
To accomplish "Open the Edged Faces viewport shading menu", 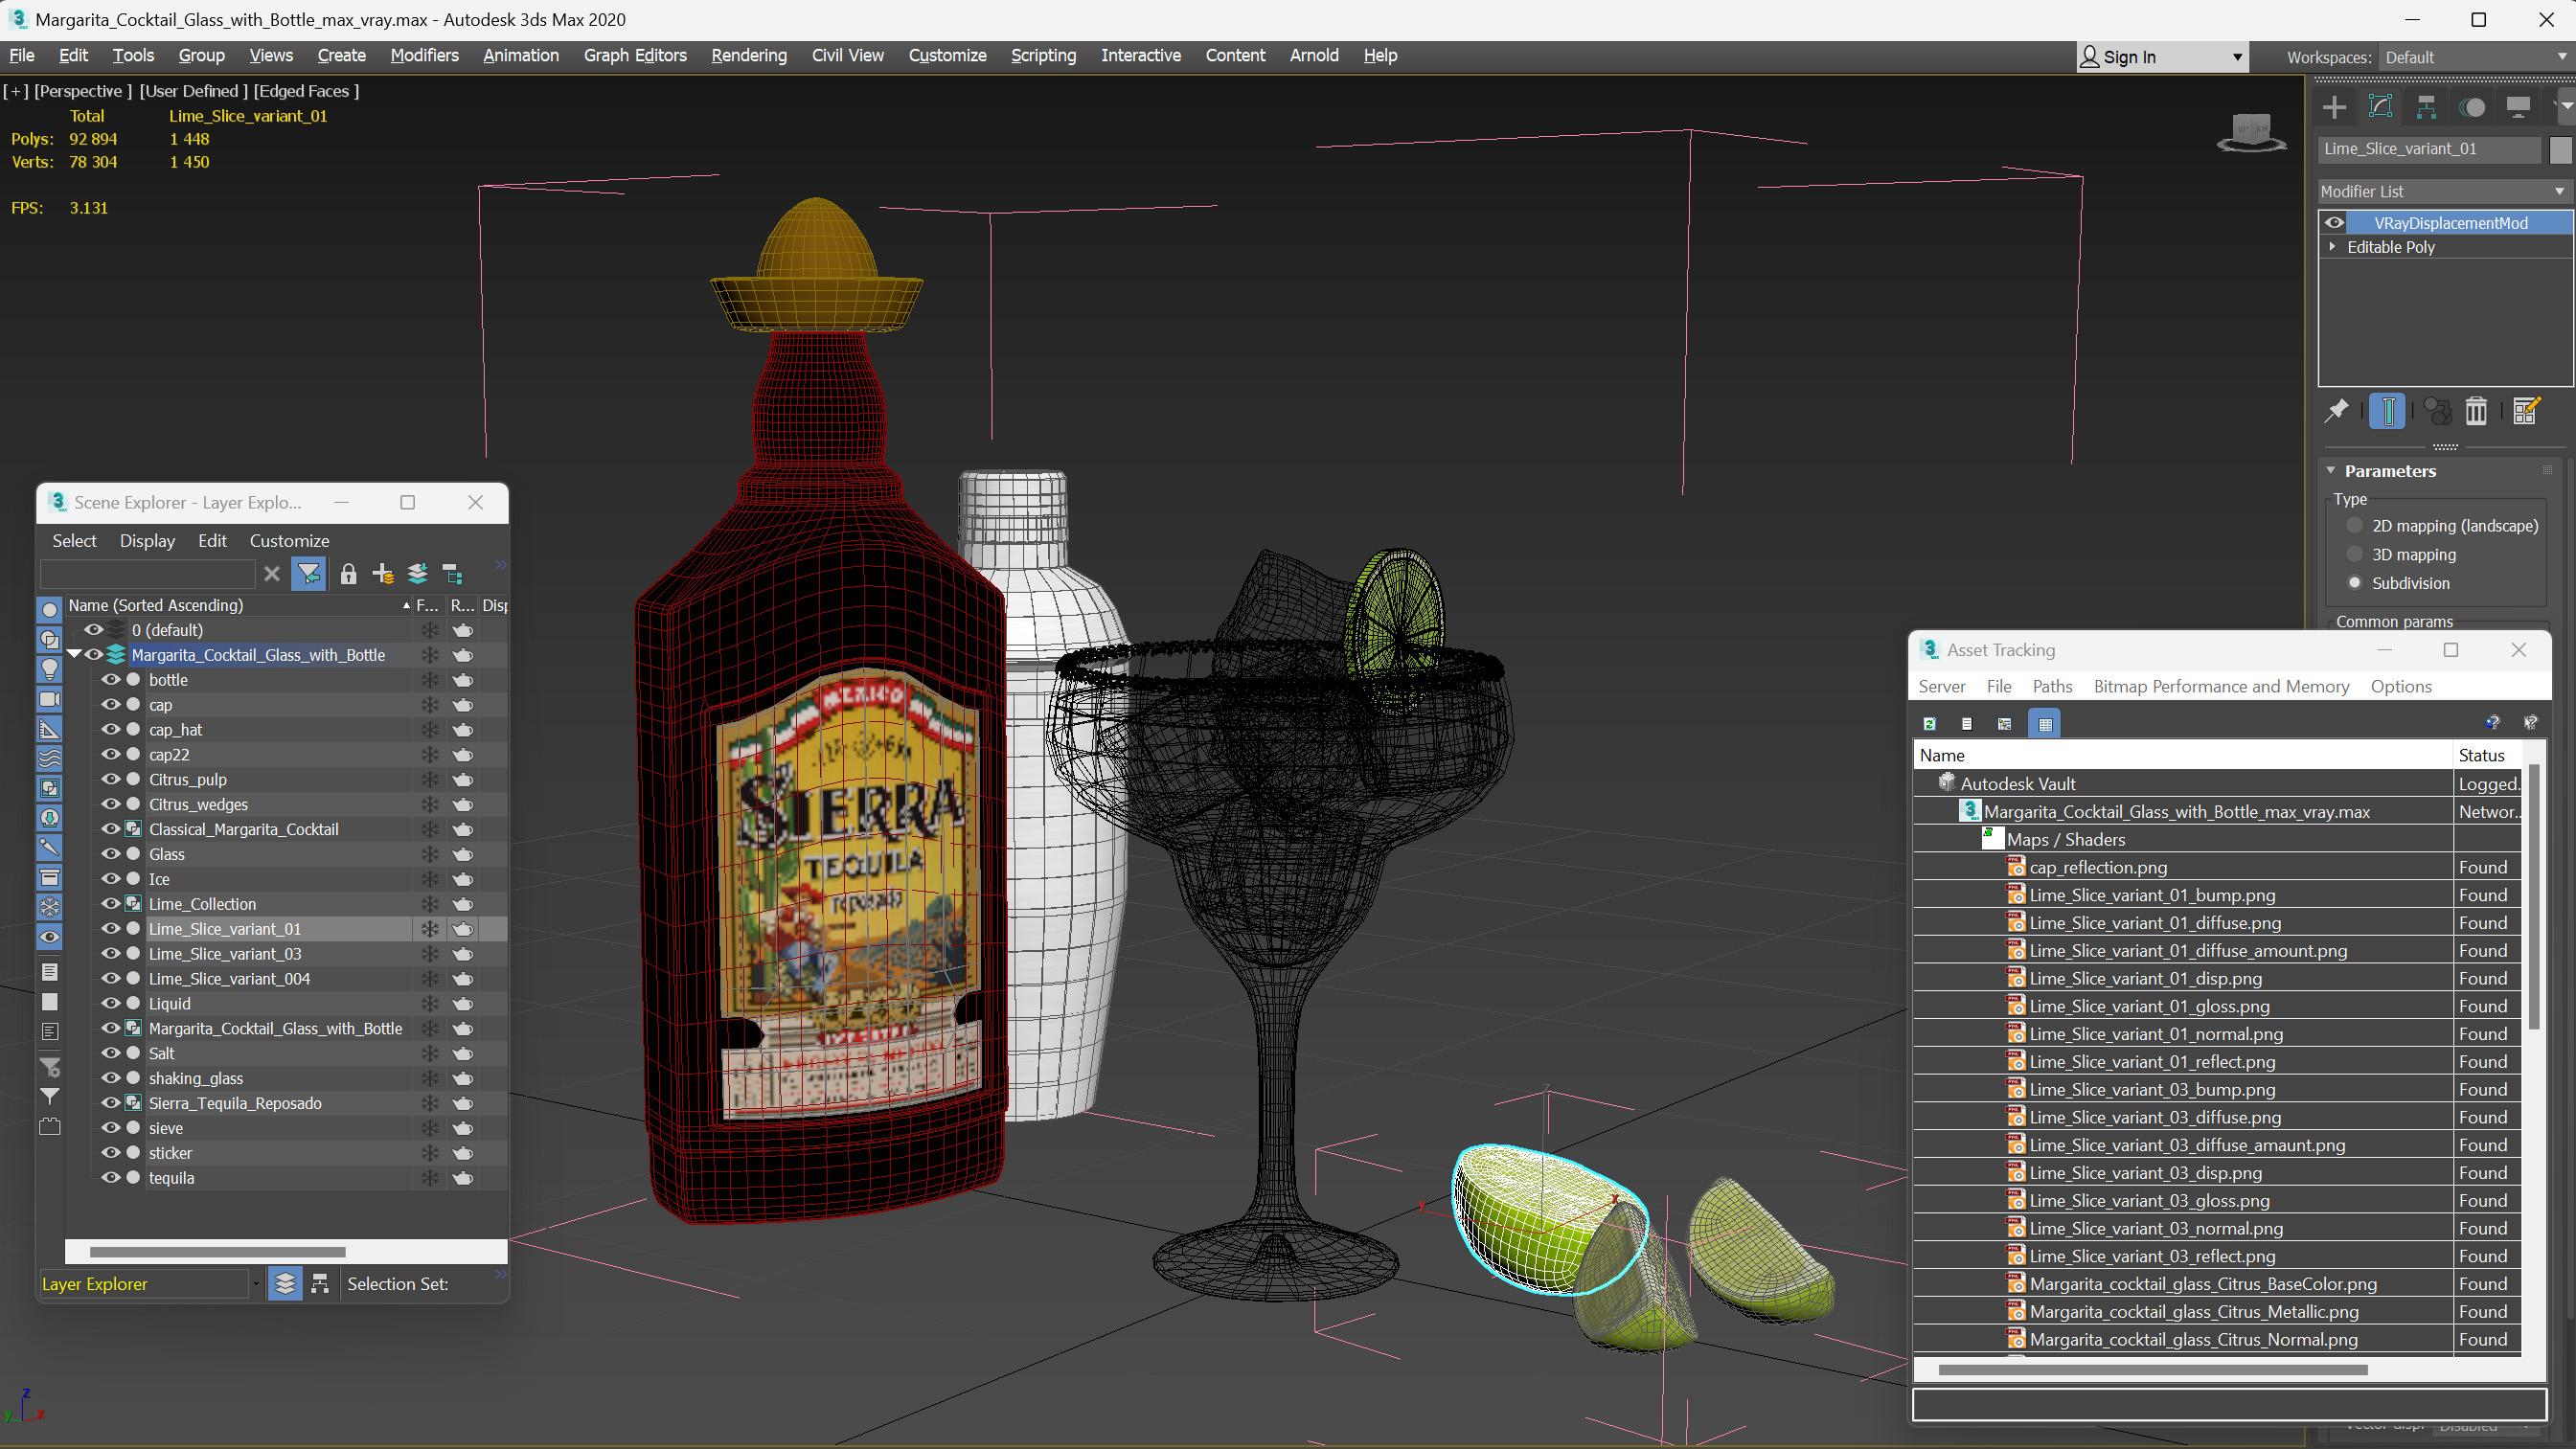I will [306, 91].
